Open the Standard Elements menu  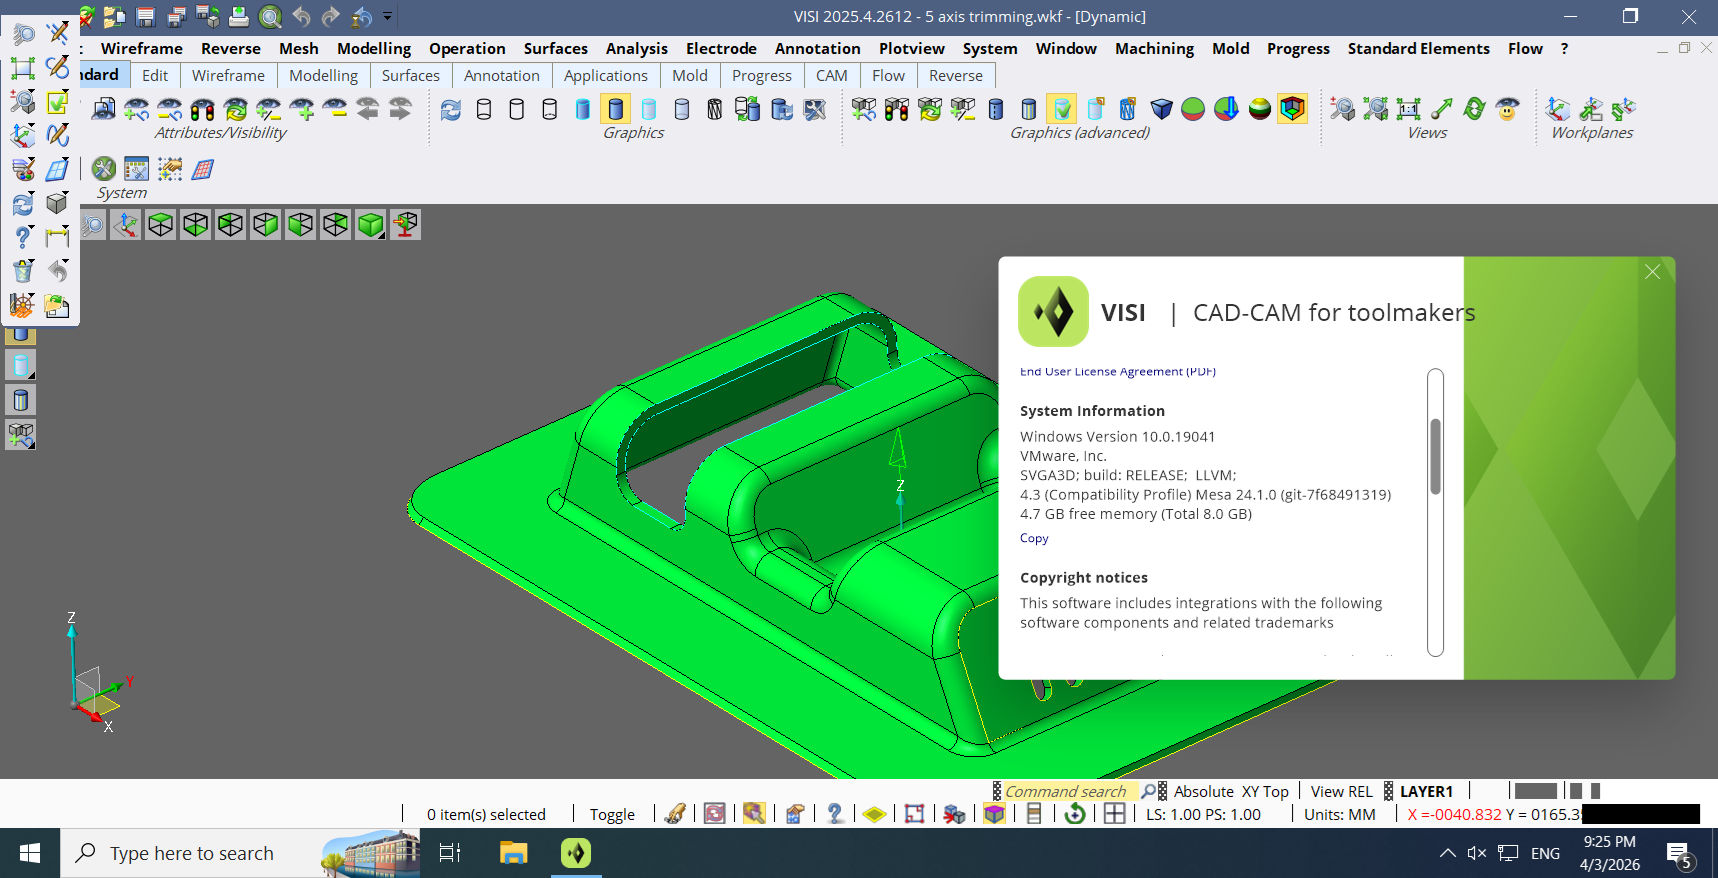(x=1418, y=48)
